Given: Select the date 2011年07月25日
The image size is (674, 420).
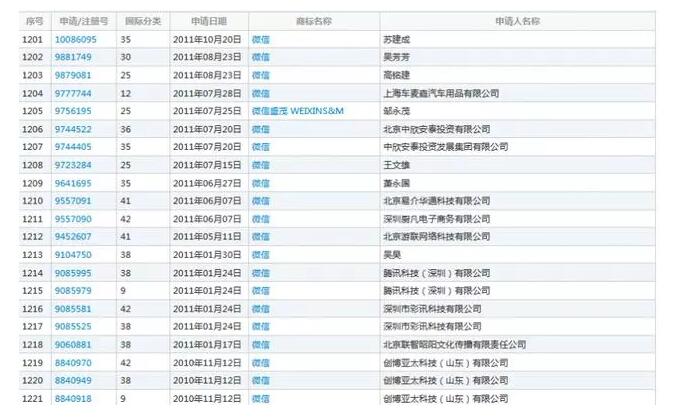Looking at the screenshot, I should point(207,111).
